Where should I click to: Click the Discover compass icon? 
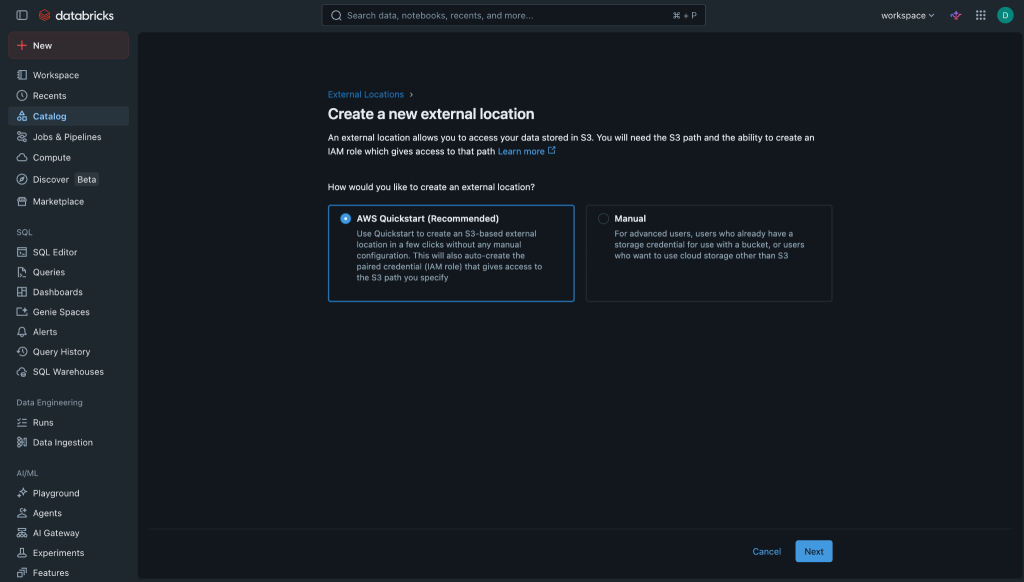(x=22, y=179)
